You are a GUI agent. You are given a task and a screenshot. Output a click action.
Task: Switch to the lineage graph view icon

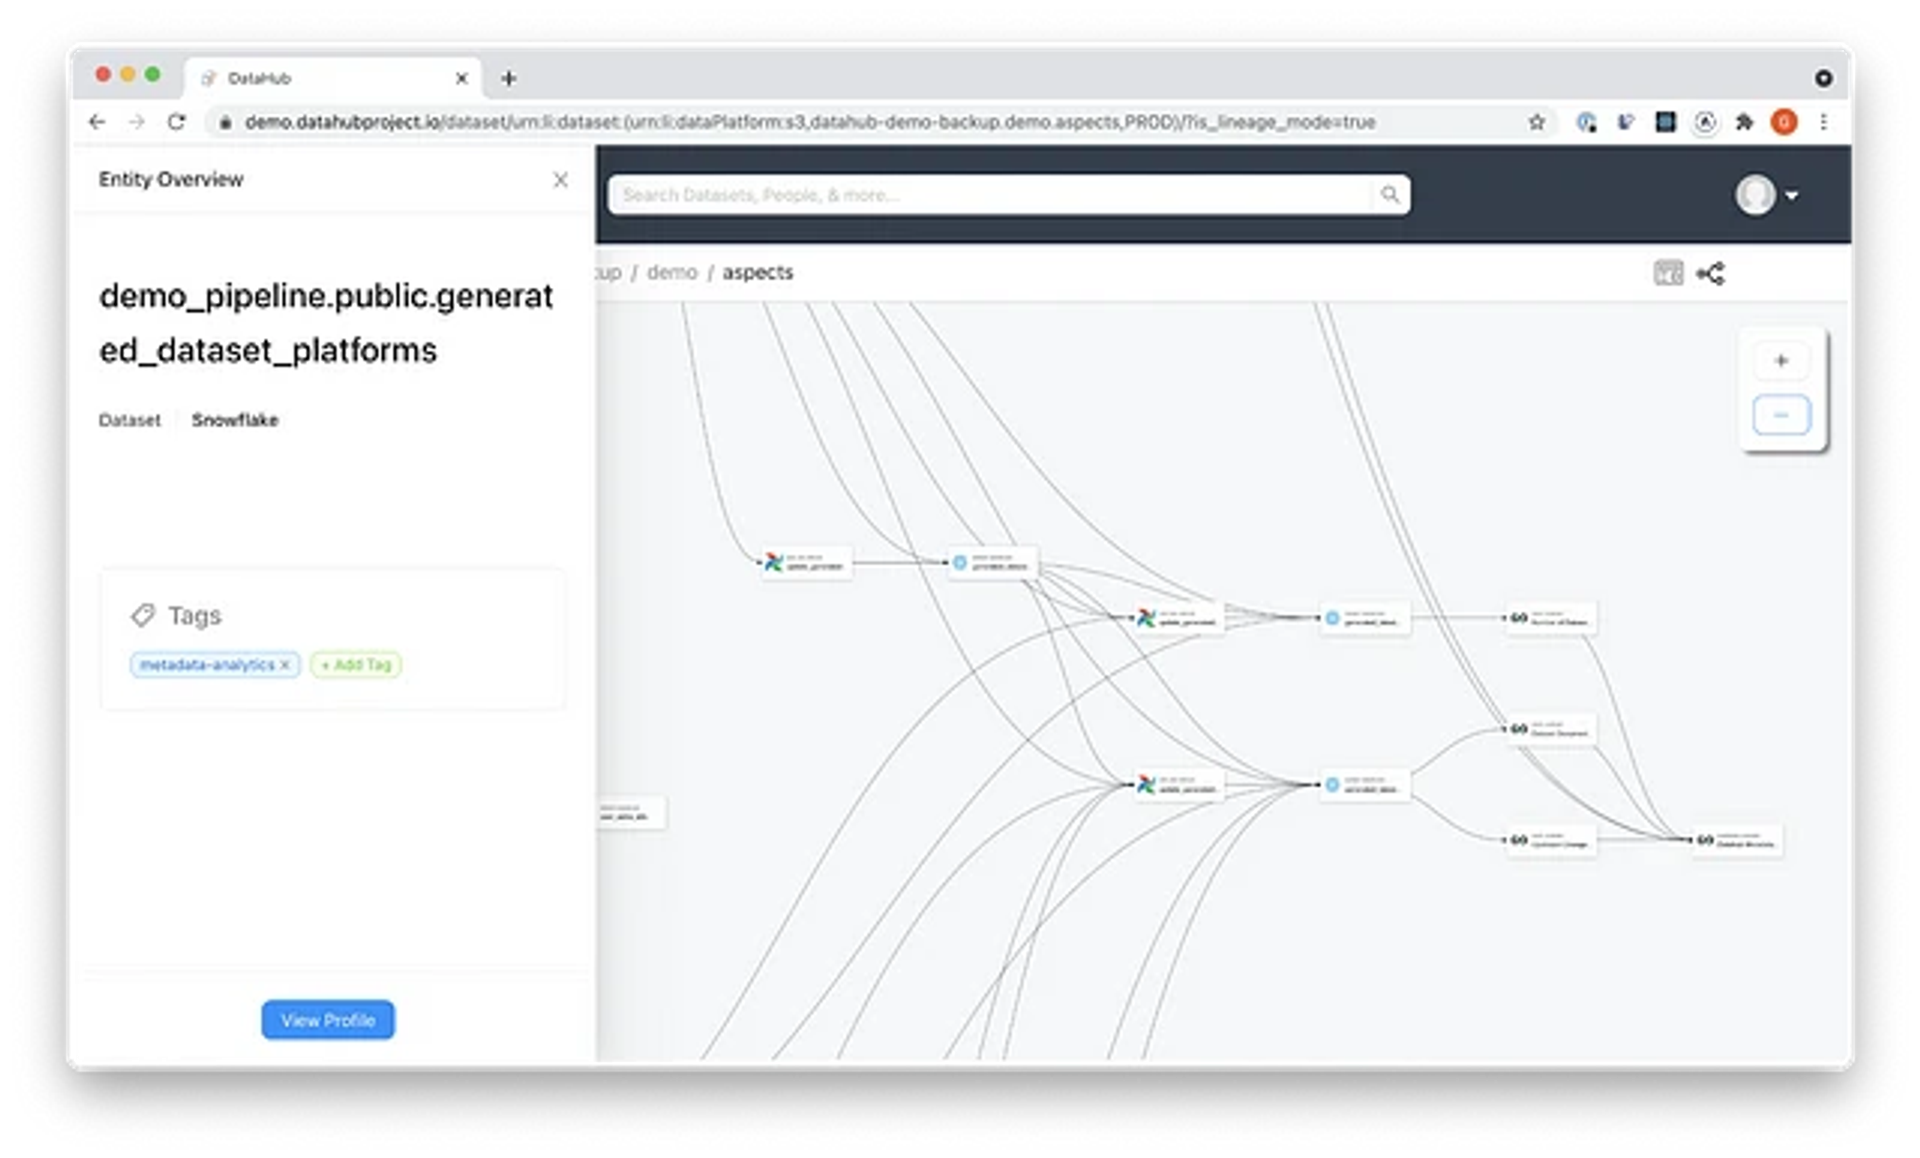click(x=1711, y=273)
